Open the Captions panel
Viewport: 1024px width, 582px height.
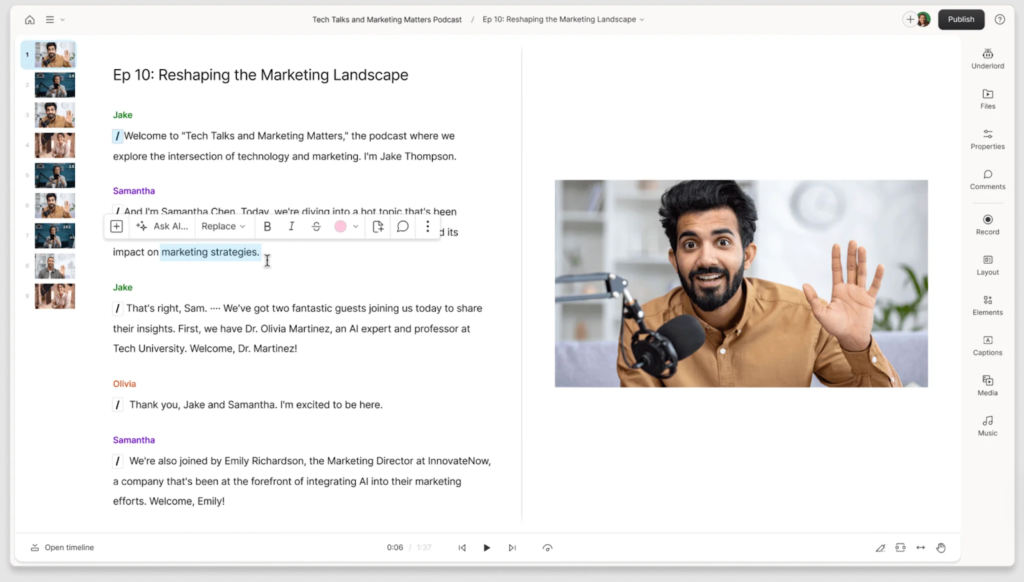coord(987,345)
